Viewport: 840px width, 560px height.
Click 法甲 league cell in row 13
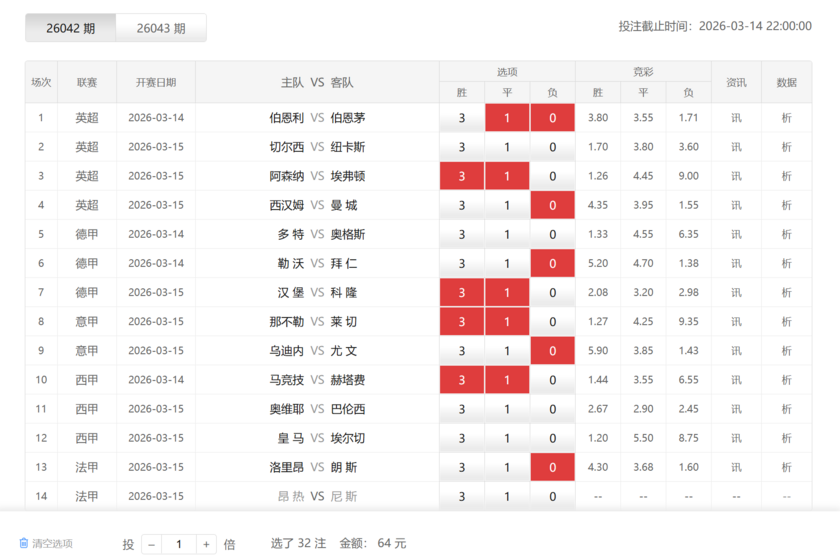pos(87,467)
